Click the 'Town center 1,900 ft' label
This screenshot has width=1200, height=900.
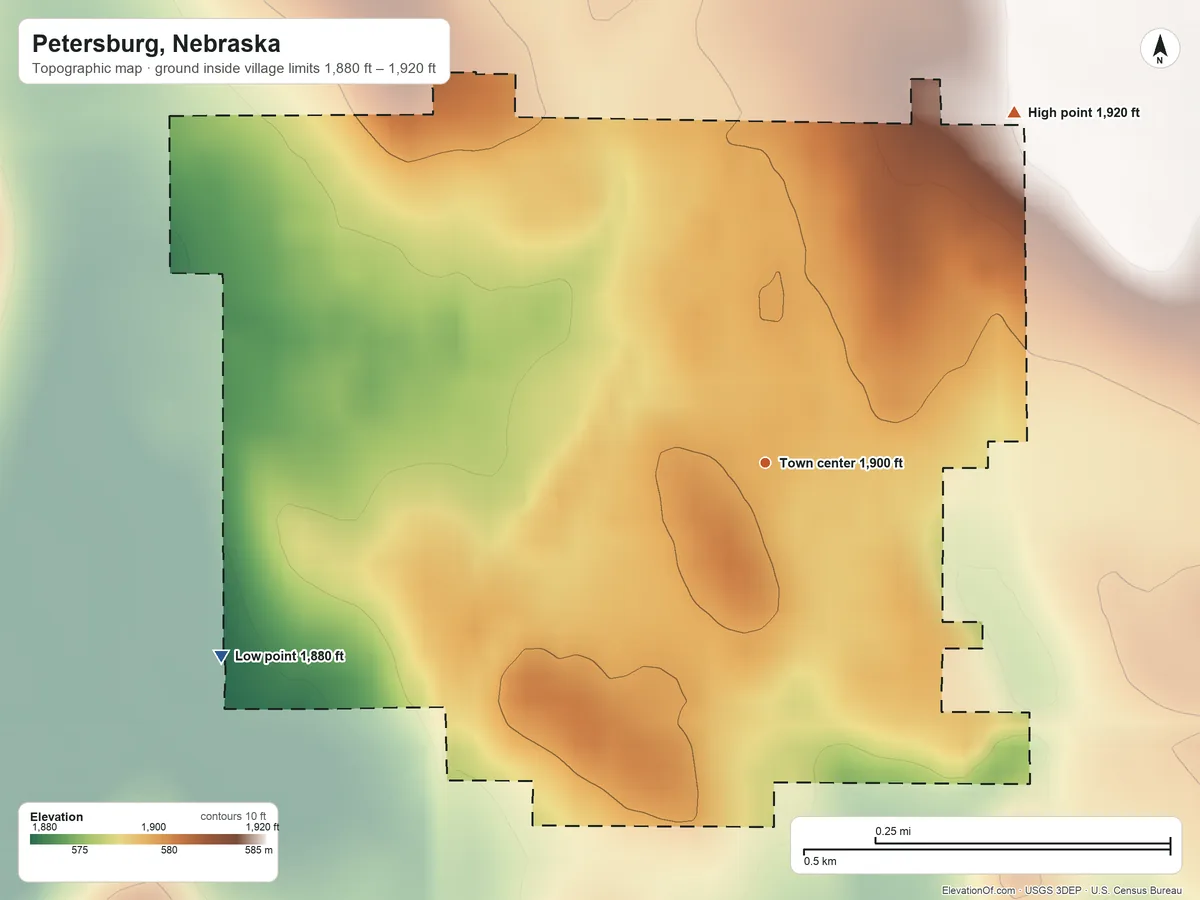[x=841, y=463]
